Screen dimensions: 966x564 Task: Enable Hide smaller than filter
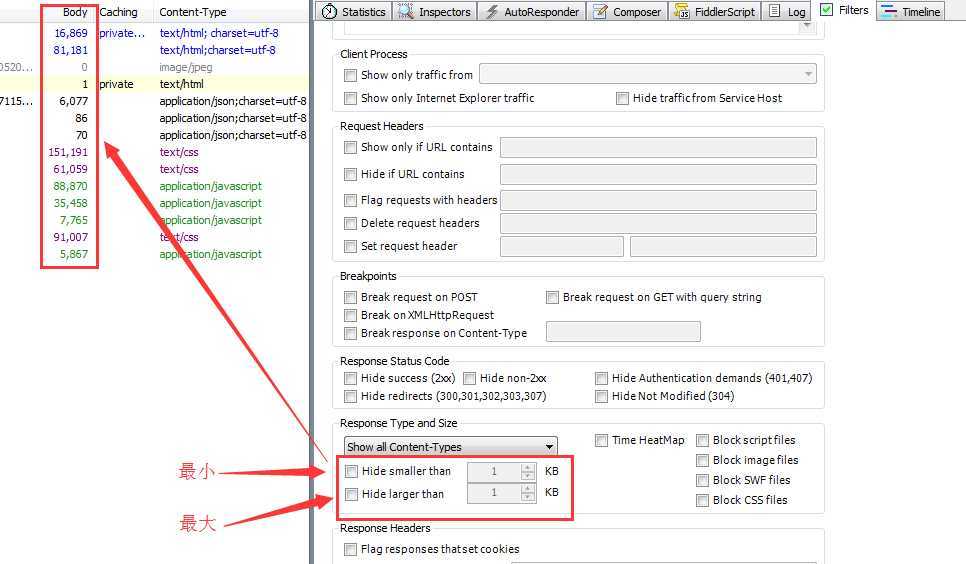[x=351, y=472]
